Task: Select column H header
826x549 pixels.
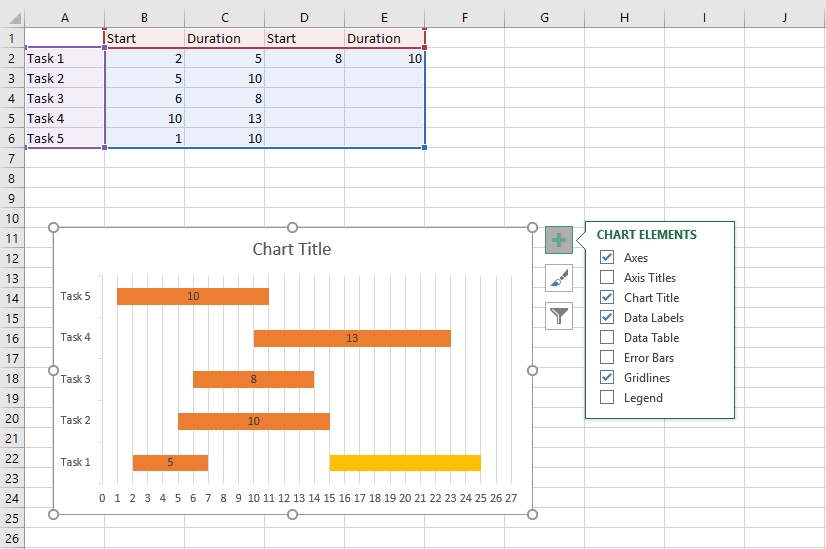Action: coord(625,18)
